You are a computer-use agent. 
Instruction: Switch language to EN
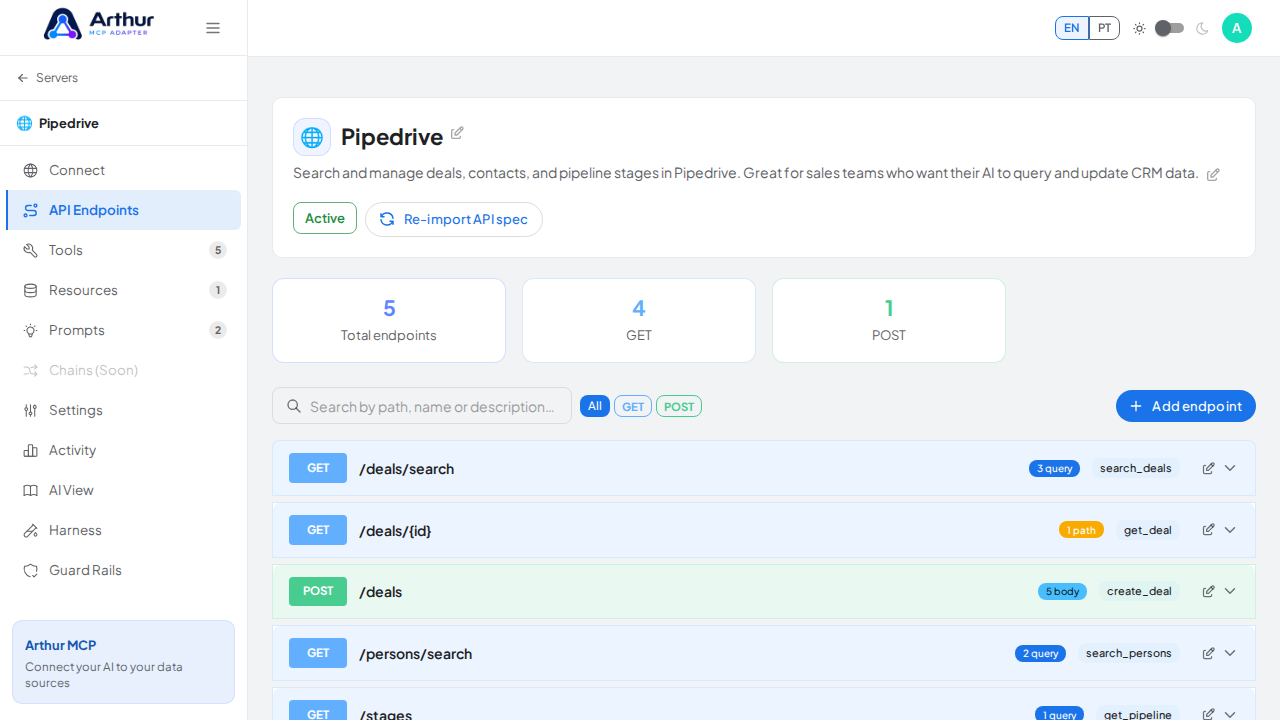(x=1072, y=28)
